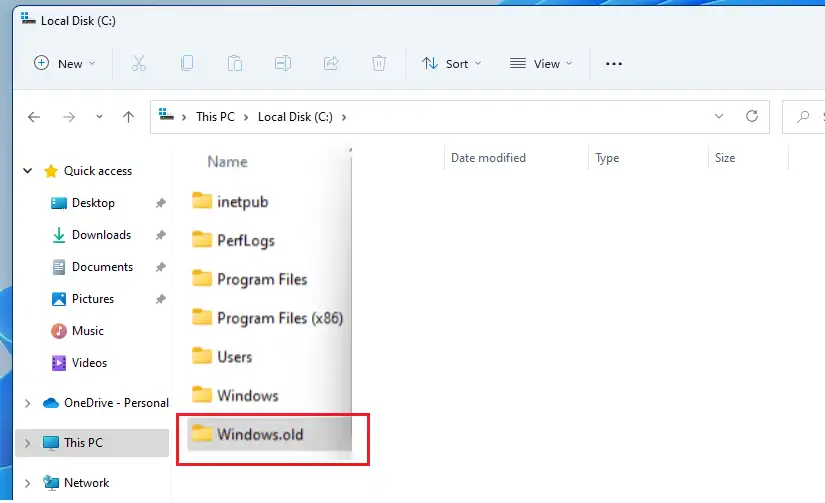Open the See more ellipsis menu
825x503 pixels.
[x=613, y=64]
